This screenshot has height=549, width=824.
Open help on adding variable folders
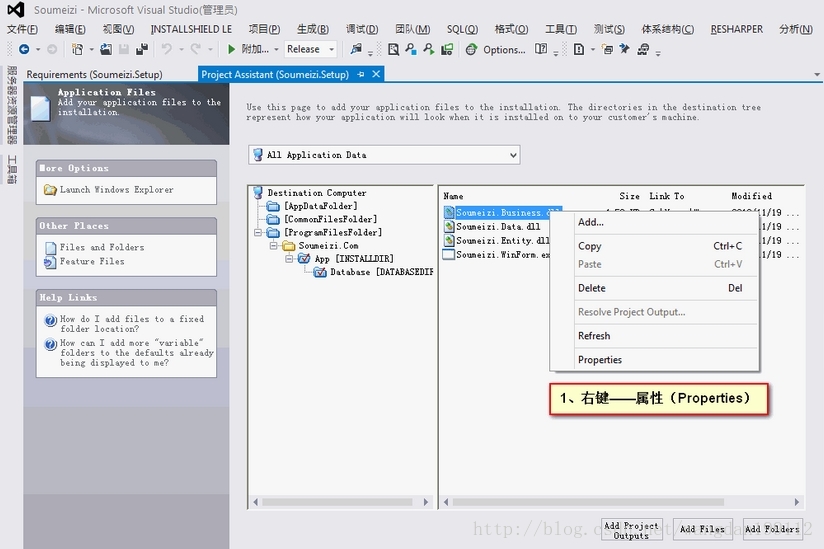(x=137, y=353)
